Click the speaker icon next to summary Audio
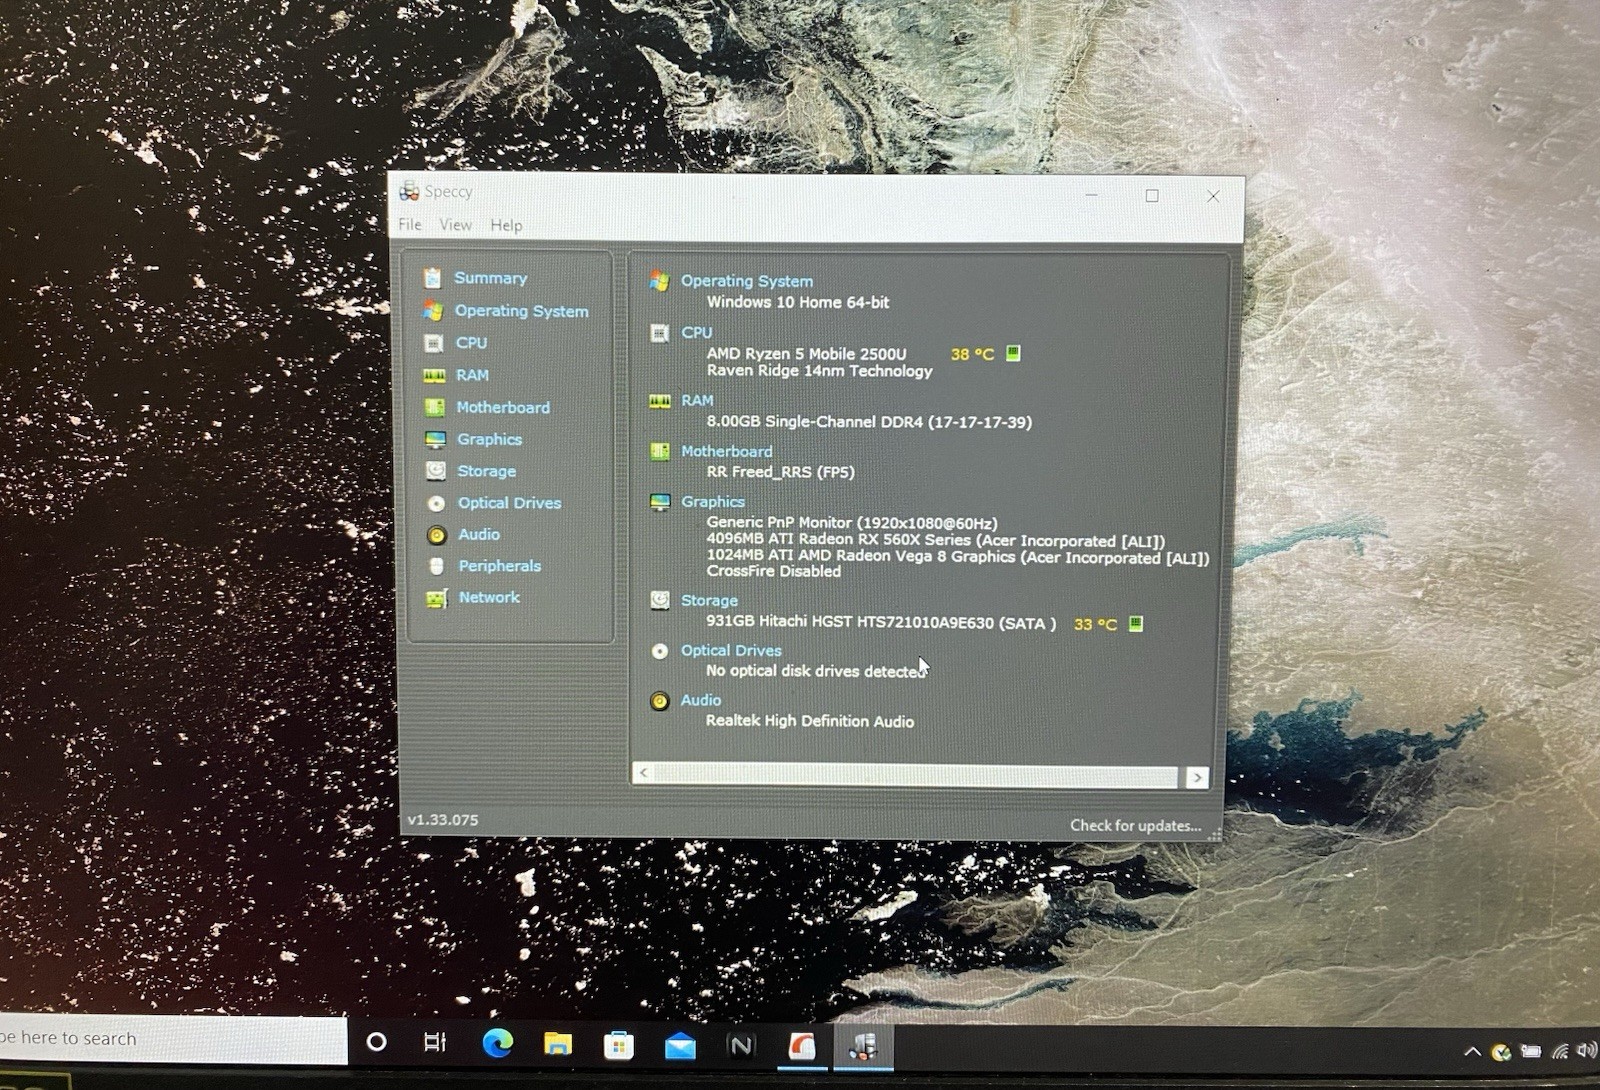 (659, 701)
